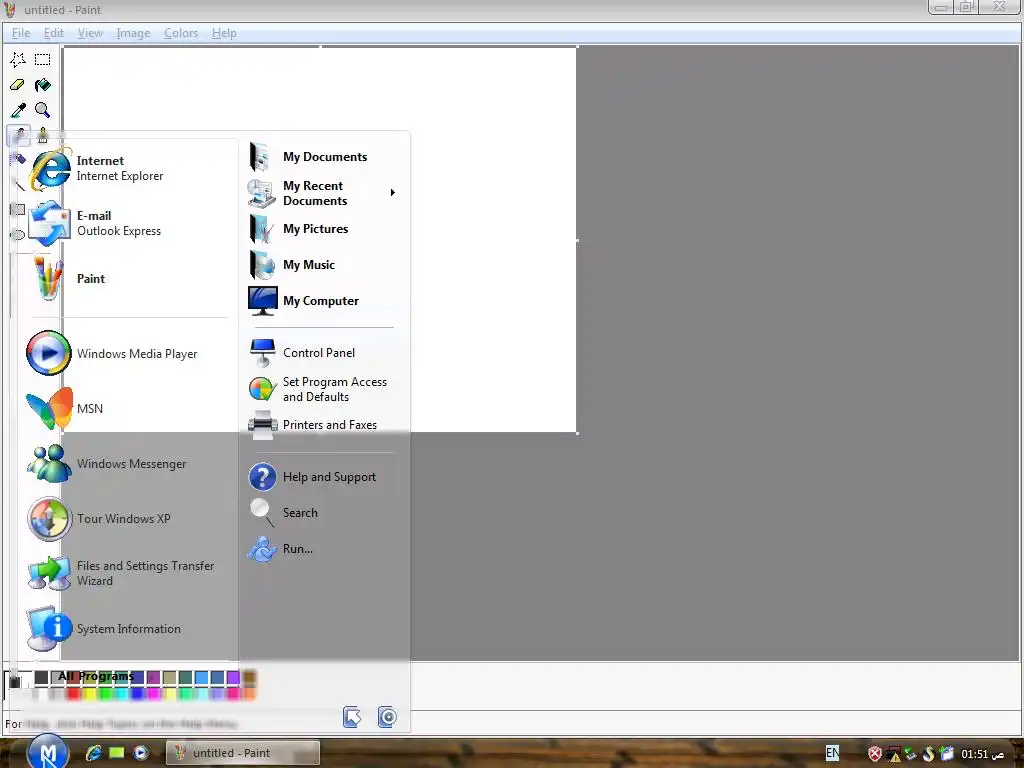Open Internet Explorer from Start menu

[x=127, y=168]
